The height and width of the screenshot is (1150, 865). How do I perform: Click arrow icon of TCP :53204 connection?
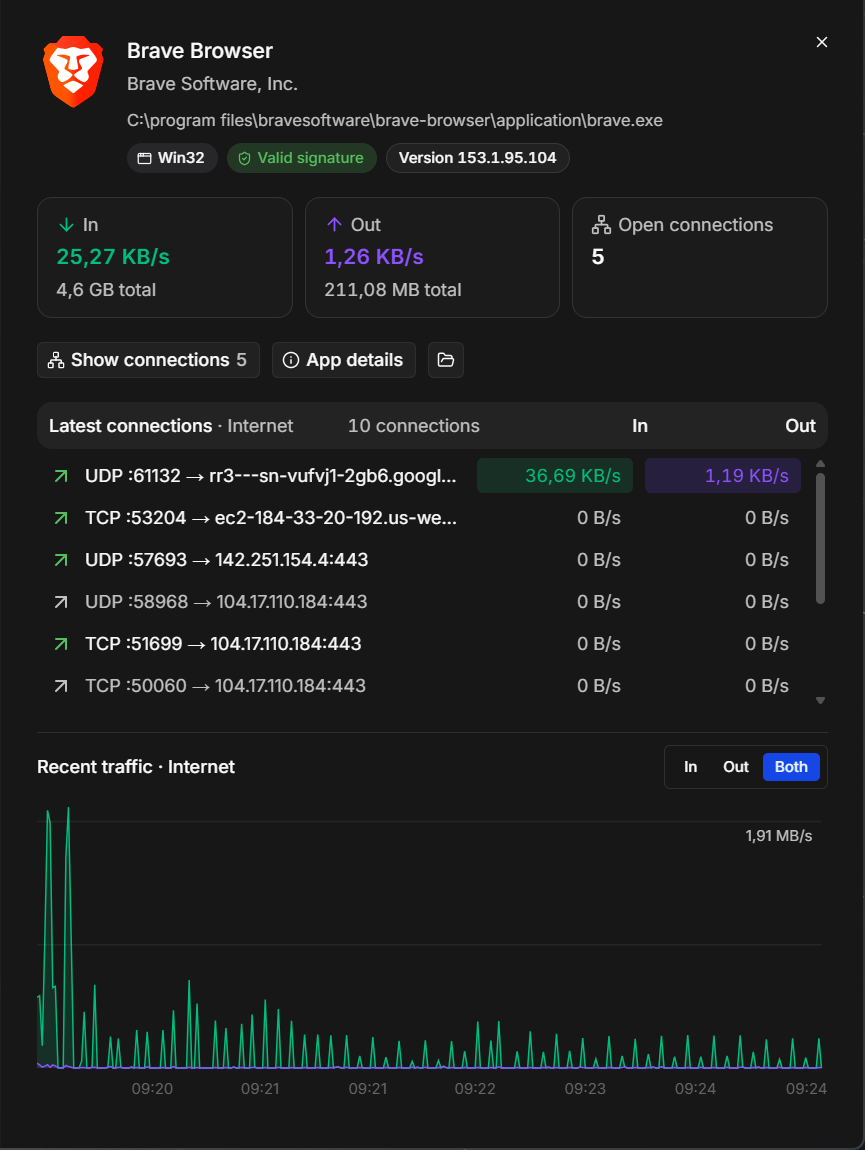click(61, 519)
